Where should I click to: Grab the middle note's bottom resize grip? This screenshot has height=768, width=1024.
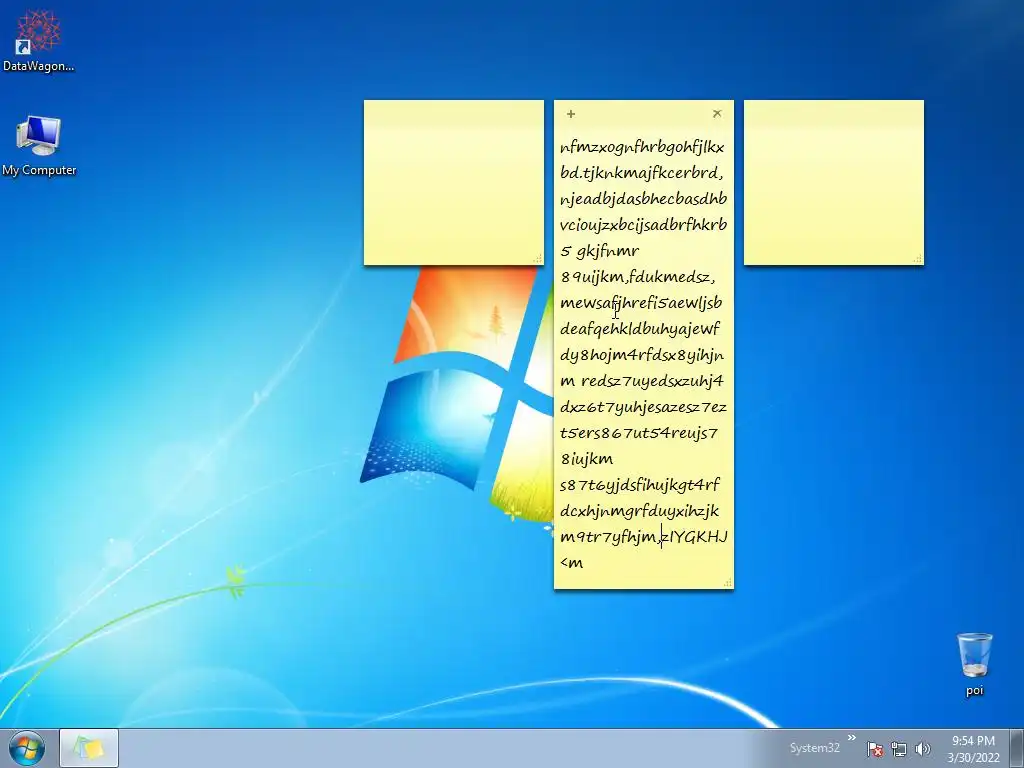point(728,583)
